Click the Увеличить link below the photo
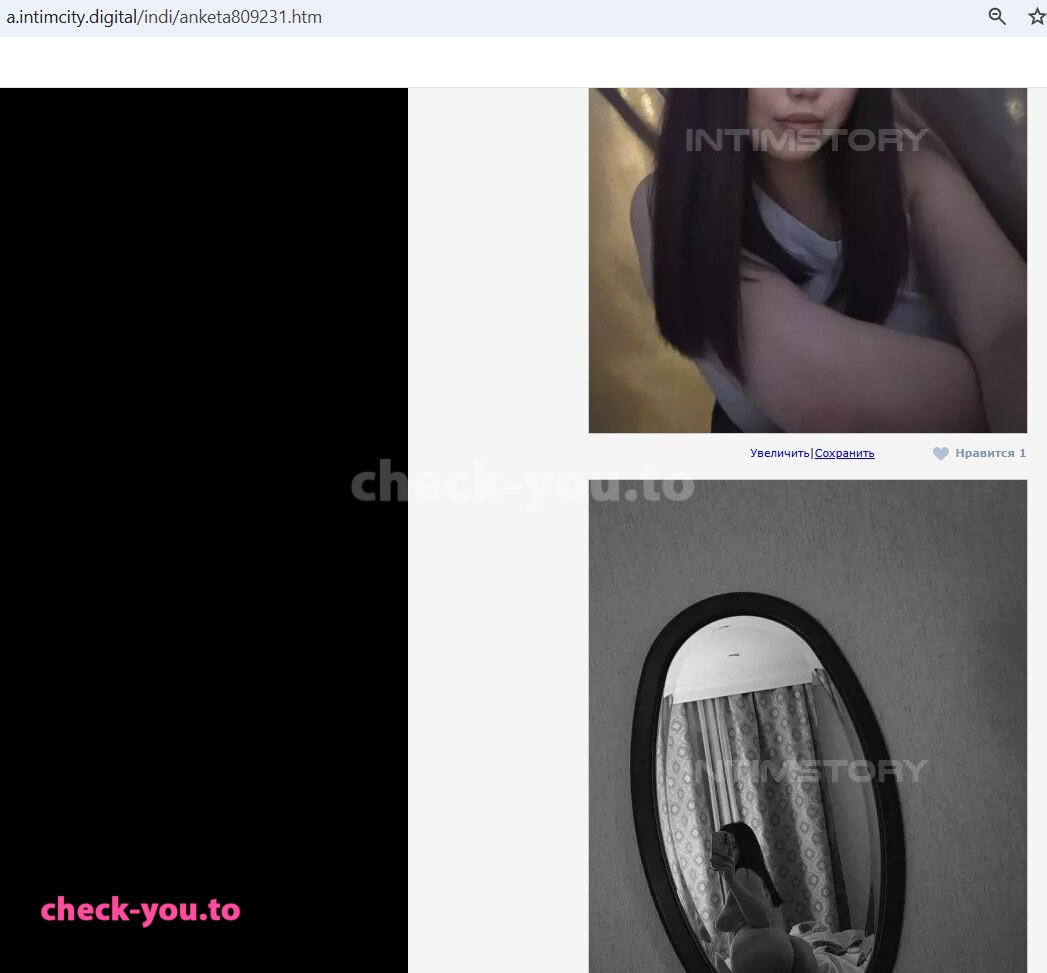The width and height of the screenshot is (1047, 973). 779,453
